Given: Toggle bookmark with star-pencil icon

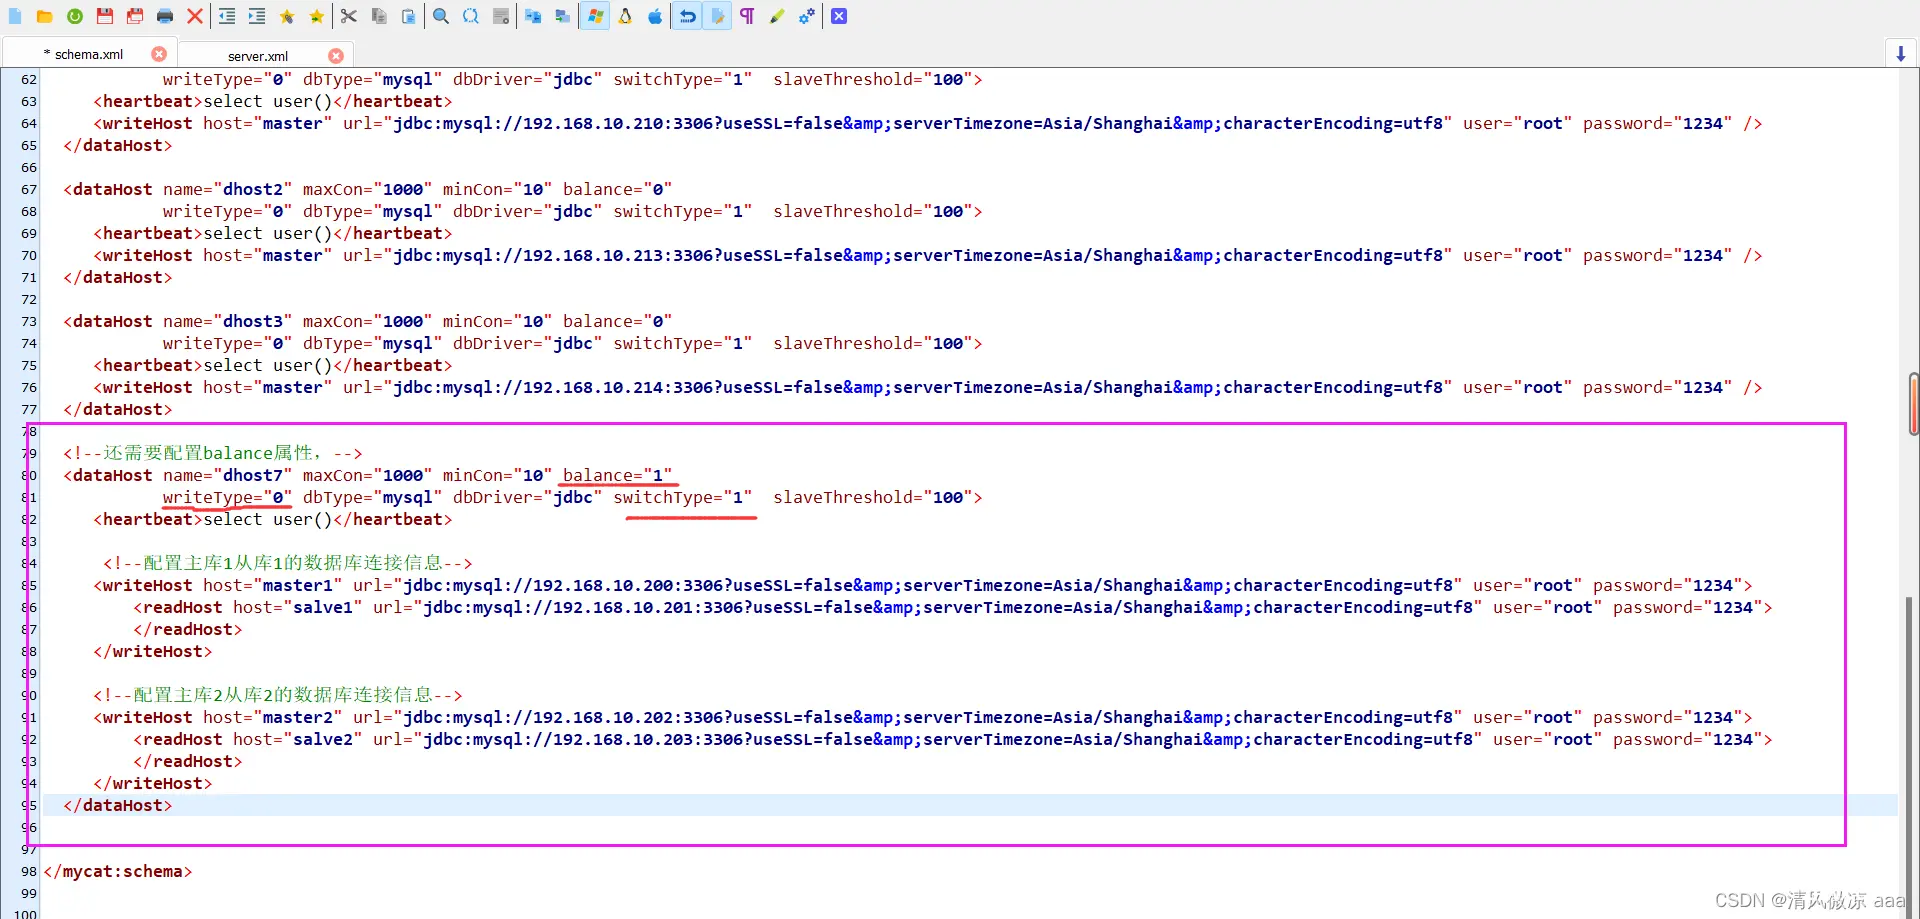Looking at the screenshot, I should tap(287, 16).
